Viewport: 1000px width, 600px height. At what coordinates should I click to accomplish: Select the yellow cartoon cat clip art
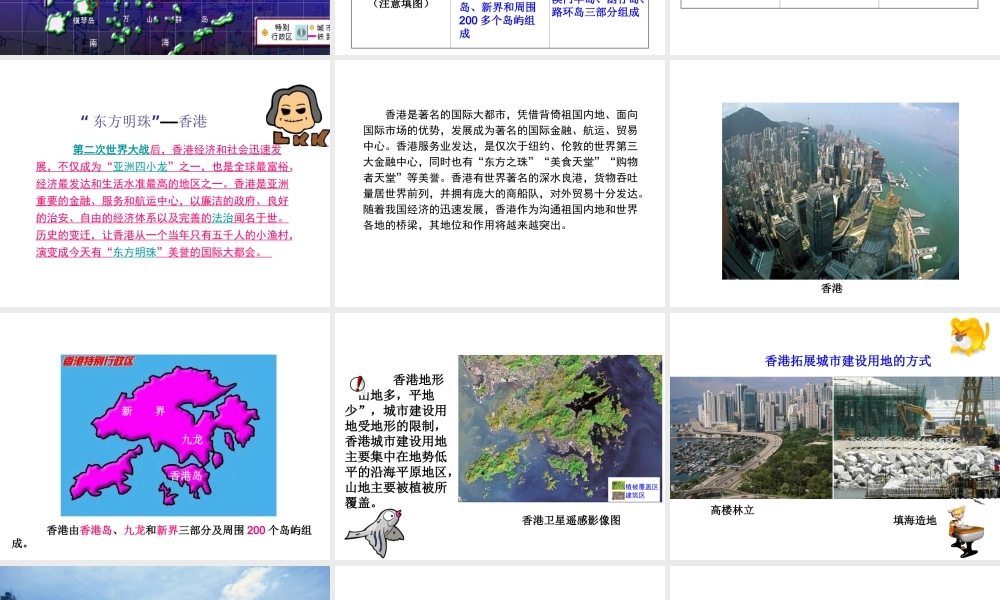pos(969,336)
